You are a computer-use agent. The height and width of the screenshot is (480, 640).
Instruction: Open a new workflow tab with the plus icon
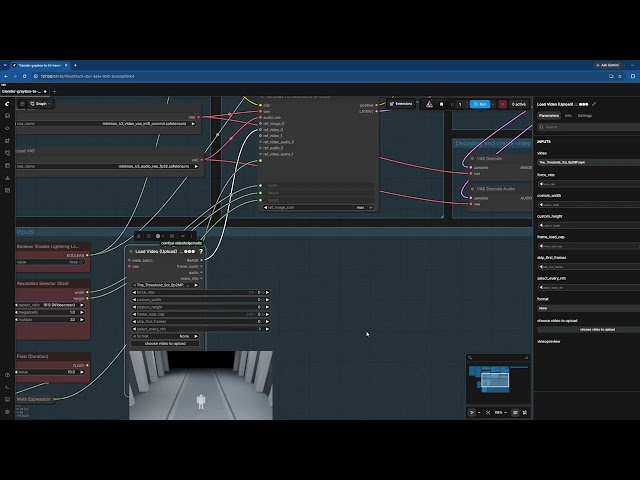point(54,91)
